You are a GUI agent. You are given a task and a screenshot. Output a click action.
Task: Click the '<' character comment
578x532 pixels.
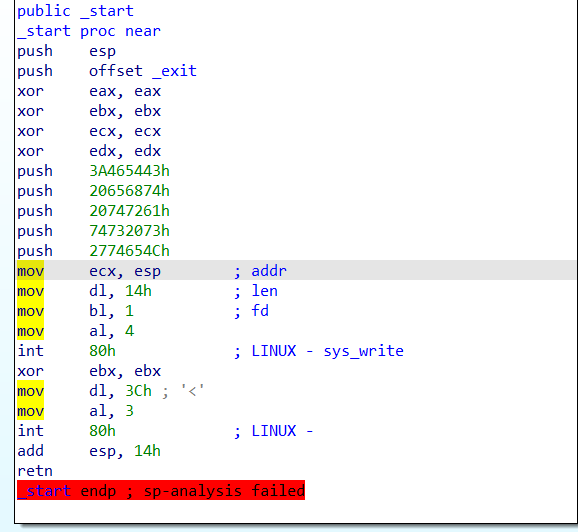point(192,391)
